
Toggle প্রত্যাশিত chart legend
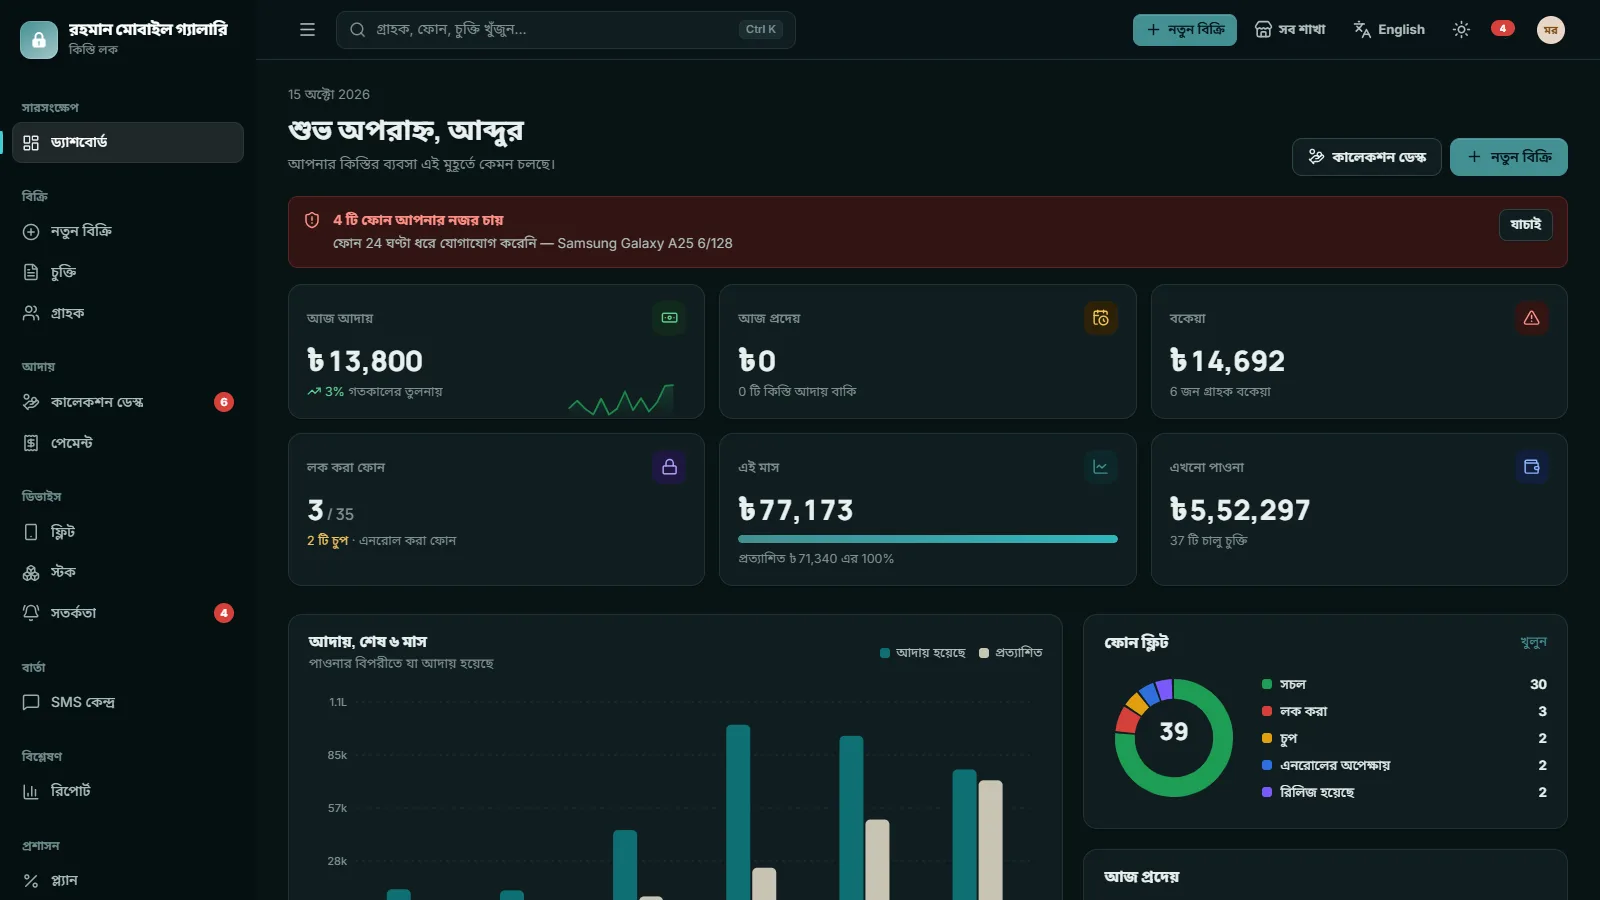coord(1010,653)
